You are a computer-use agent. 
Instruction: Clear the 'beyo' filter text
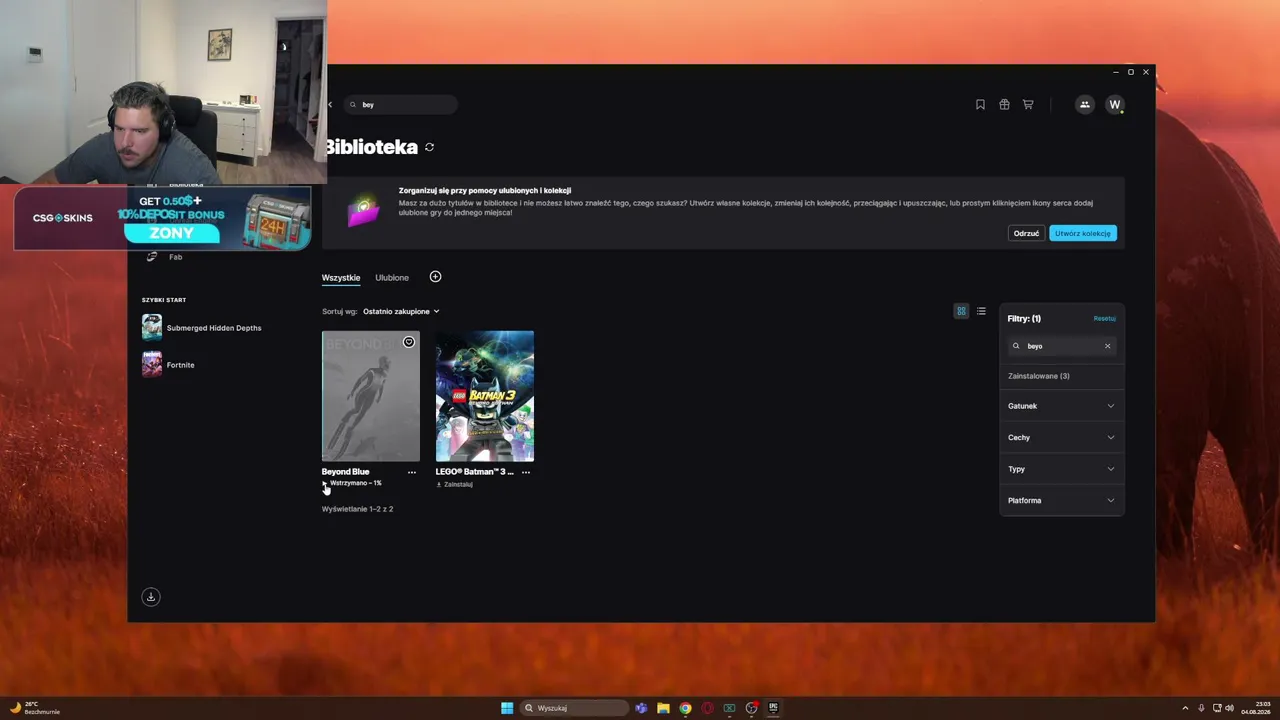1107,346
